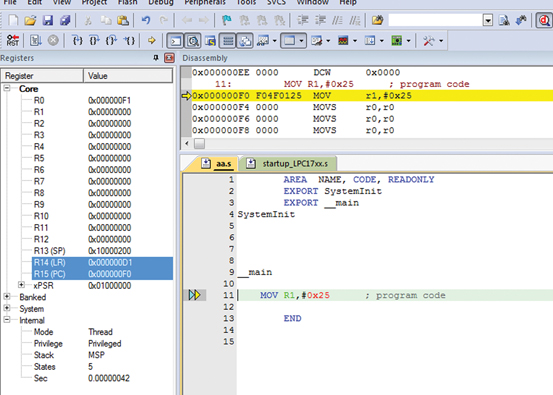This screenshot has width=553, height=395.
Task: Switch to the startup_LPC17xx.s tab
Action: 288,164
